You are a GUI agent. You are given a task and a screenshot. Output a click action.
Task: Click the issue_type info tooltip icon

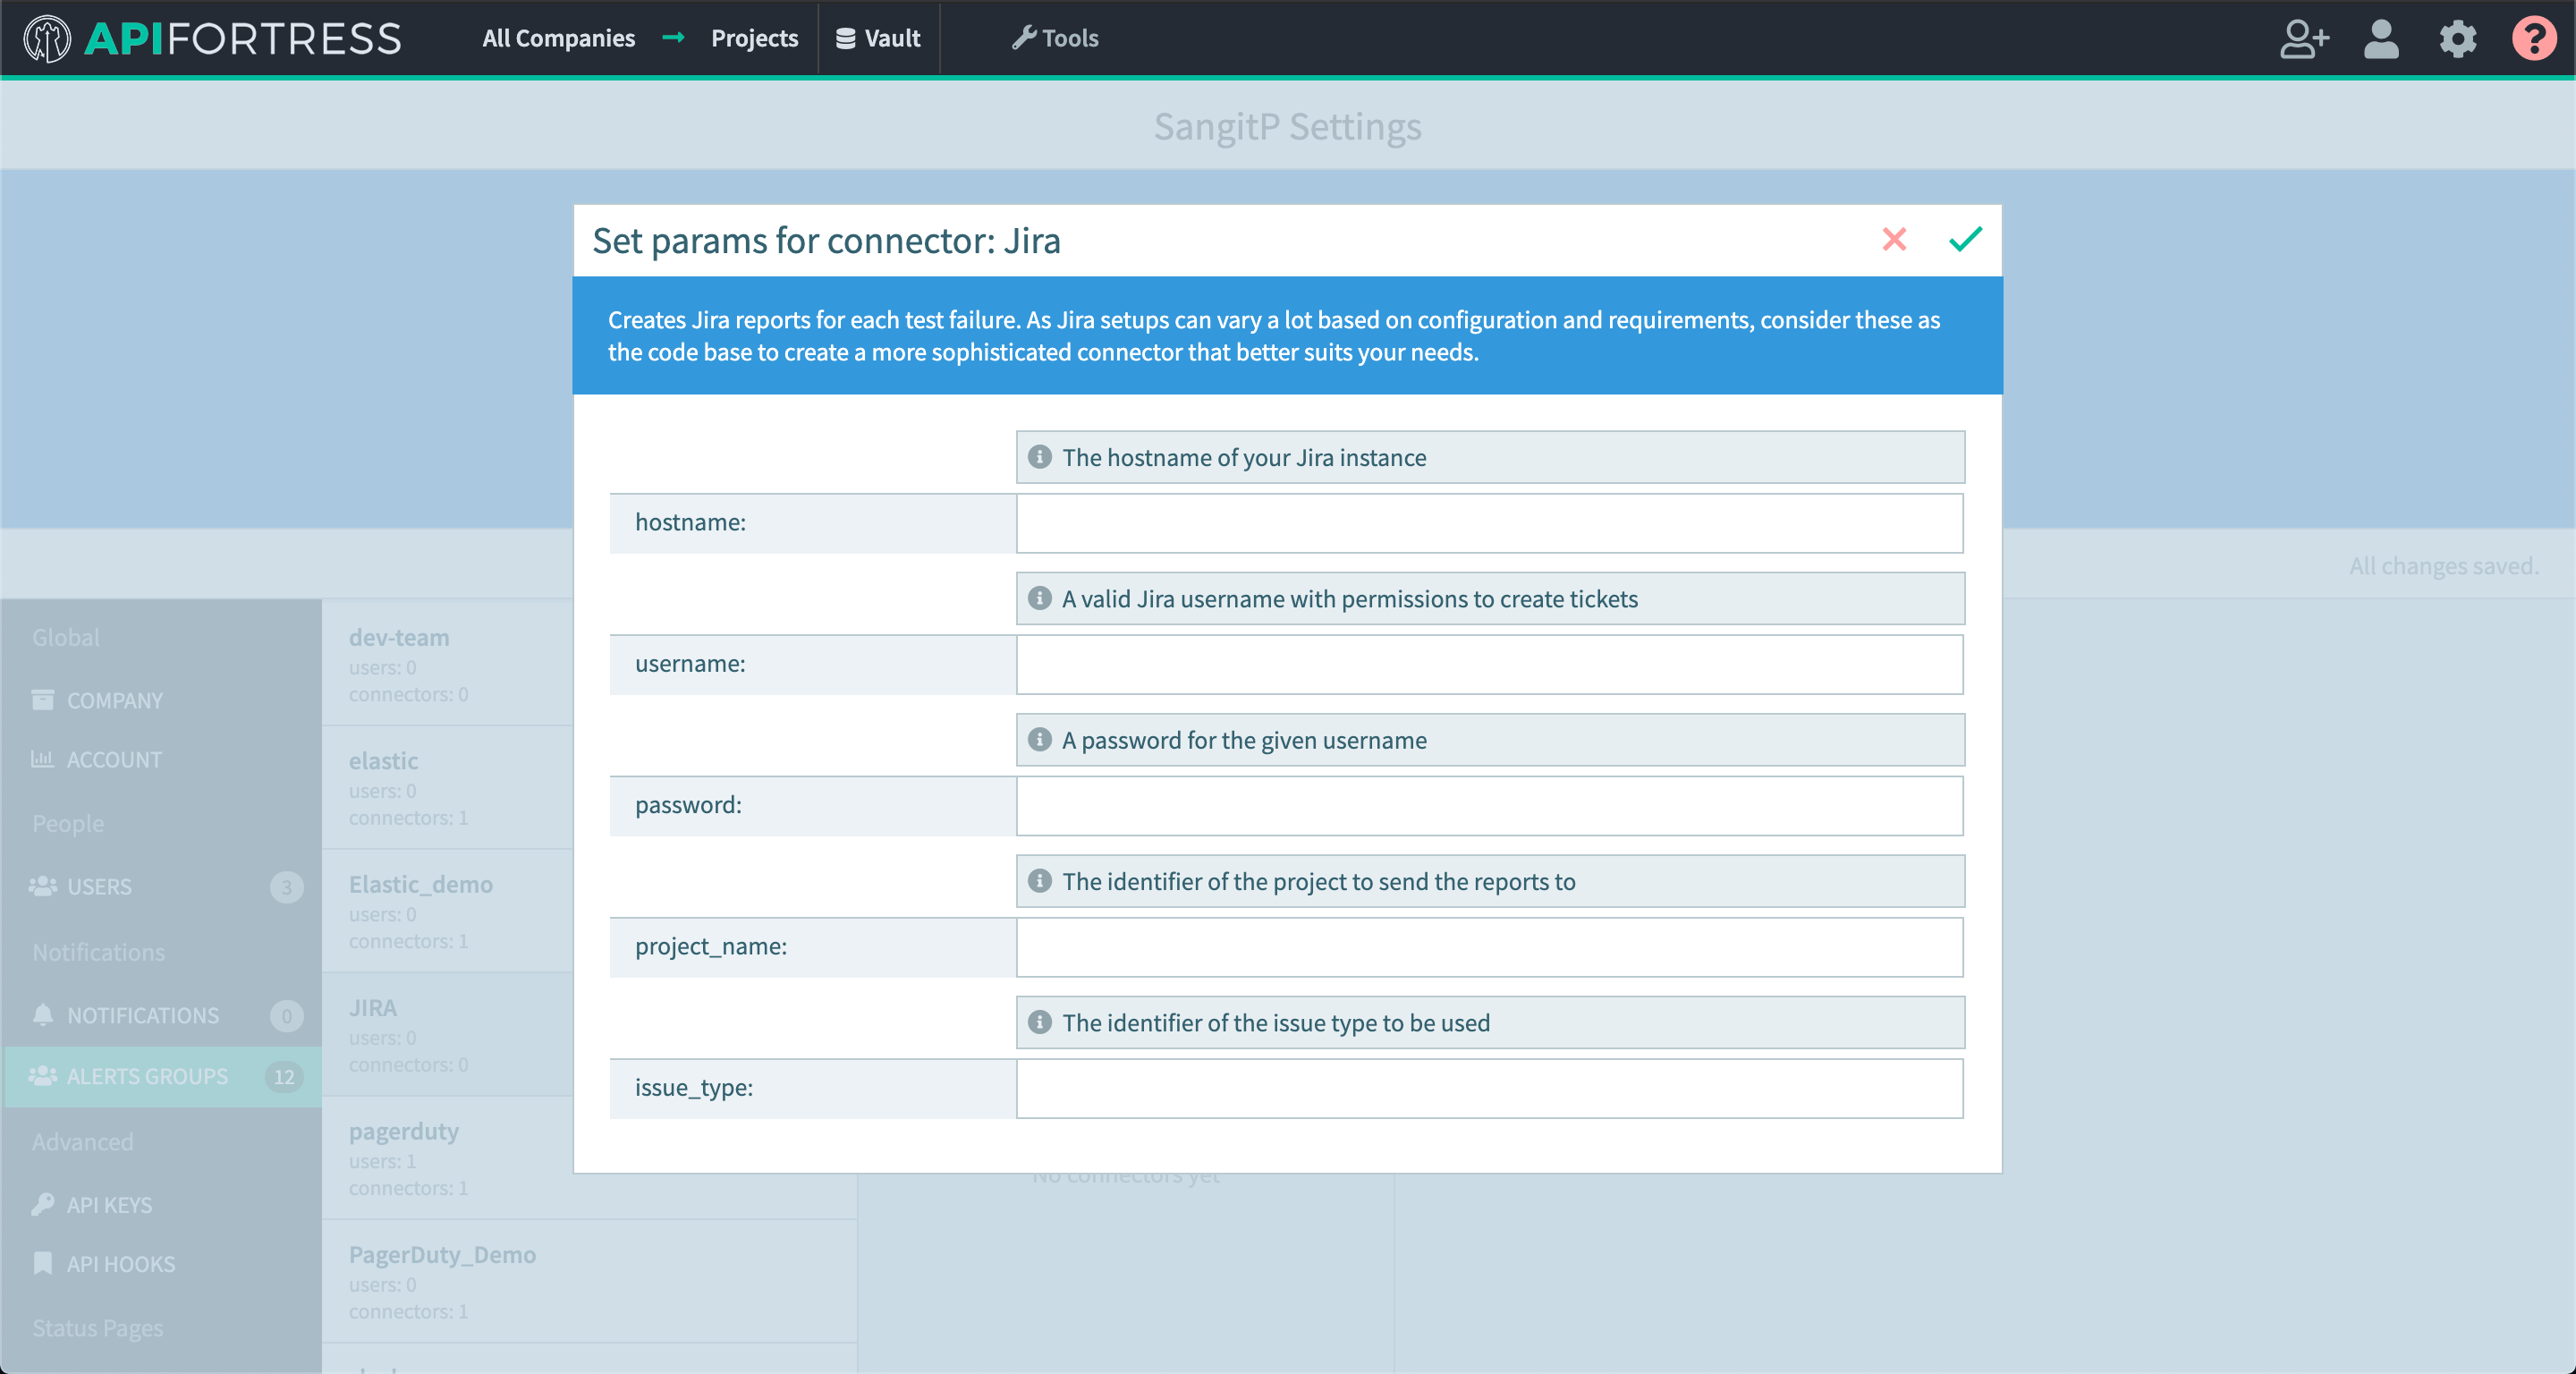tap(1040, 1022)
